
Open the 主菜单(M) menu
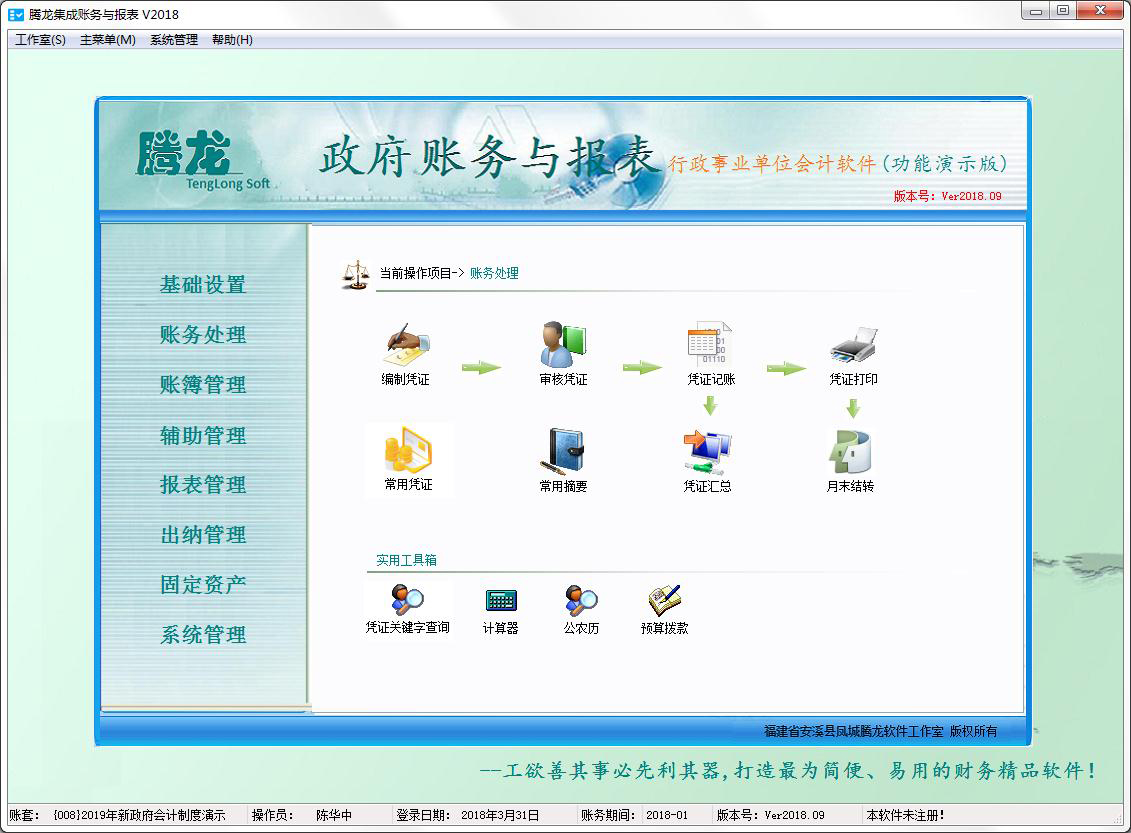pos(107,40)
